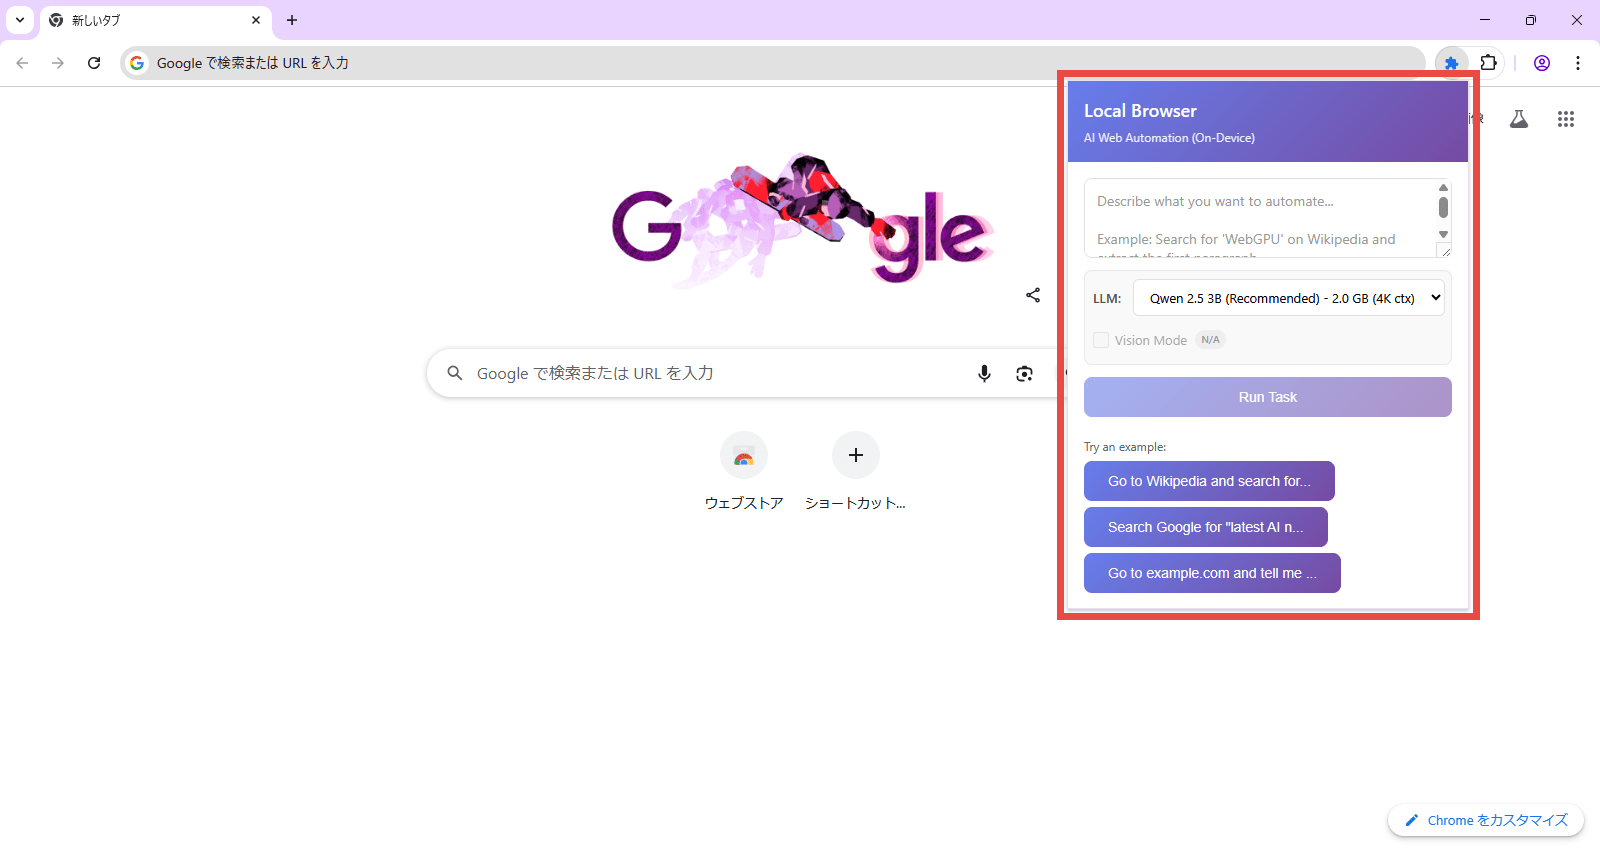Click the task box scroll-up arrow
This screenshot has height=852, width=1600.
tap(1443, 187)
